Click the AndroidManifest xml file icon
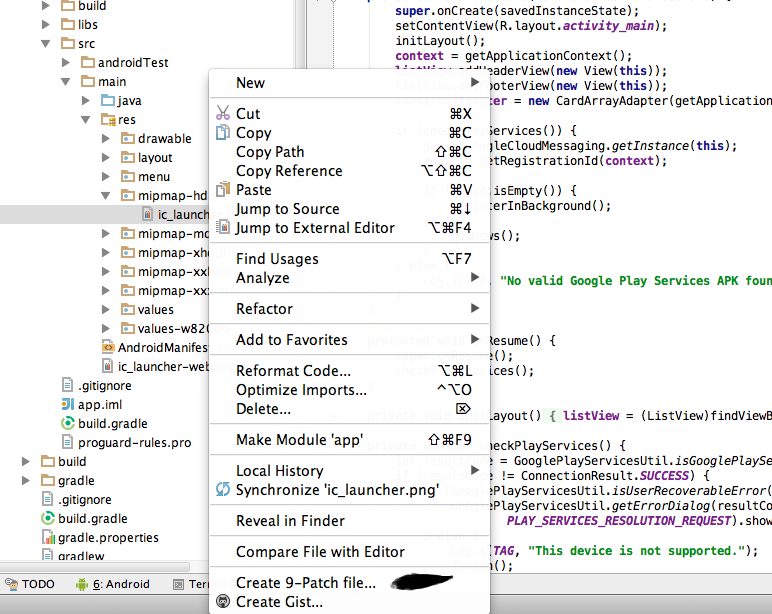772x614 pixels. tap(108, 348)
